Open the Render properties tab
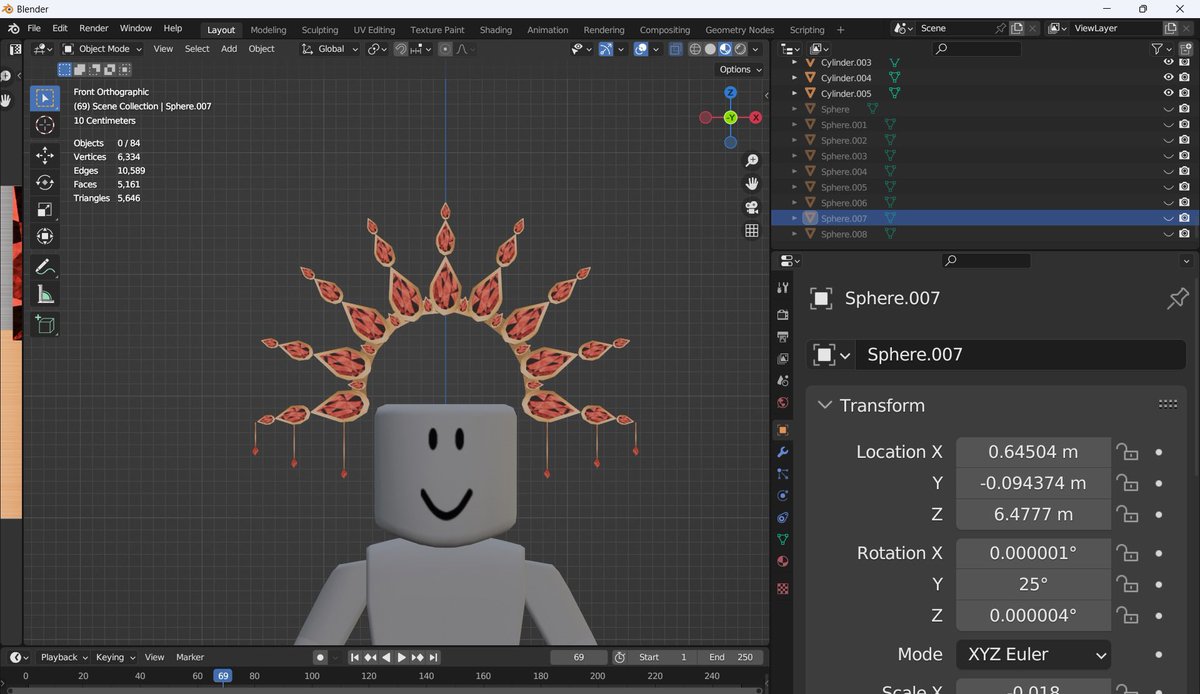Image resolution: width=1200 pixels, height=694 pixels. (x=783, y=315)
